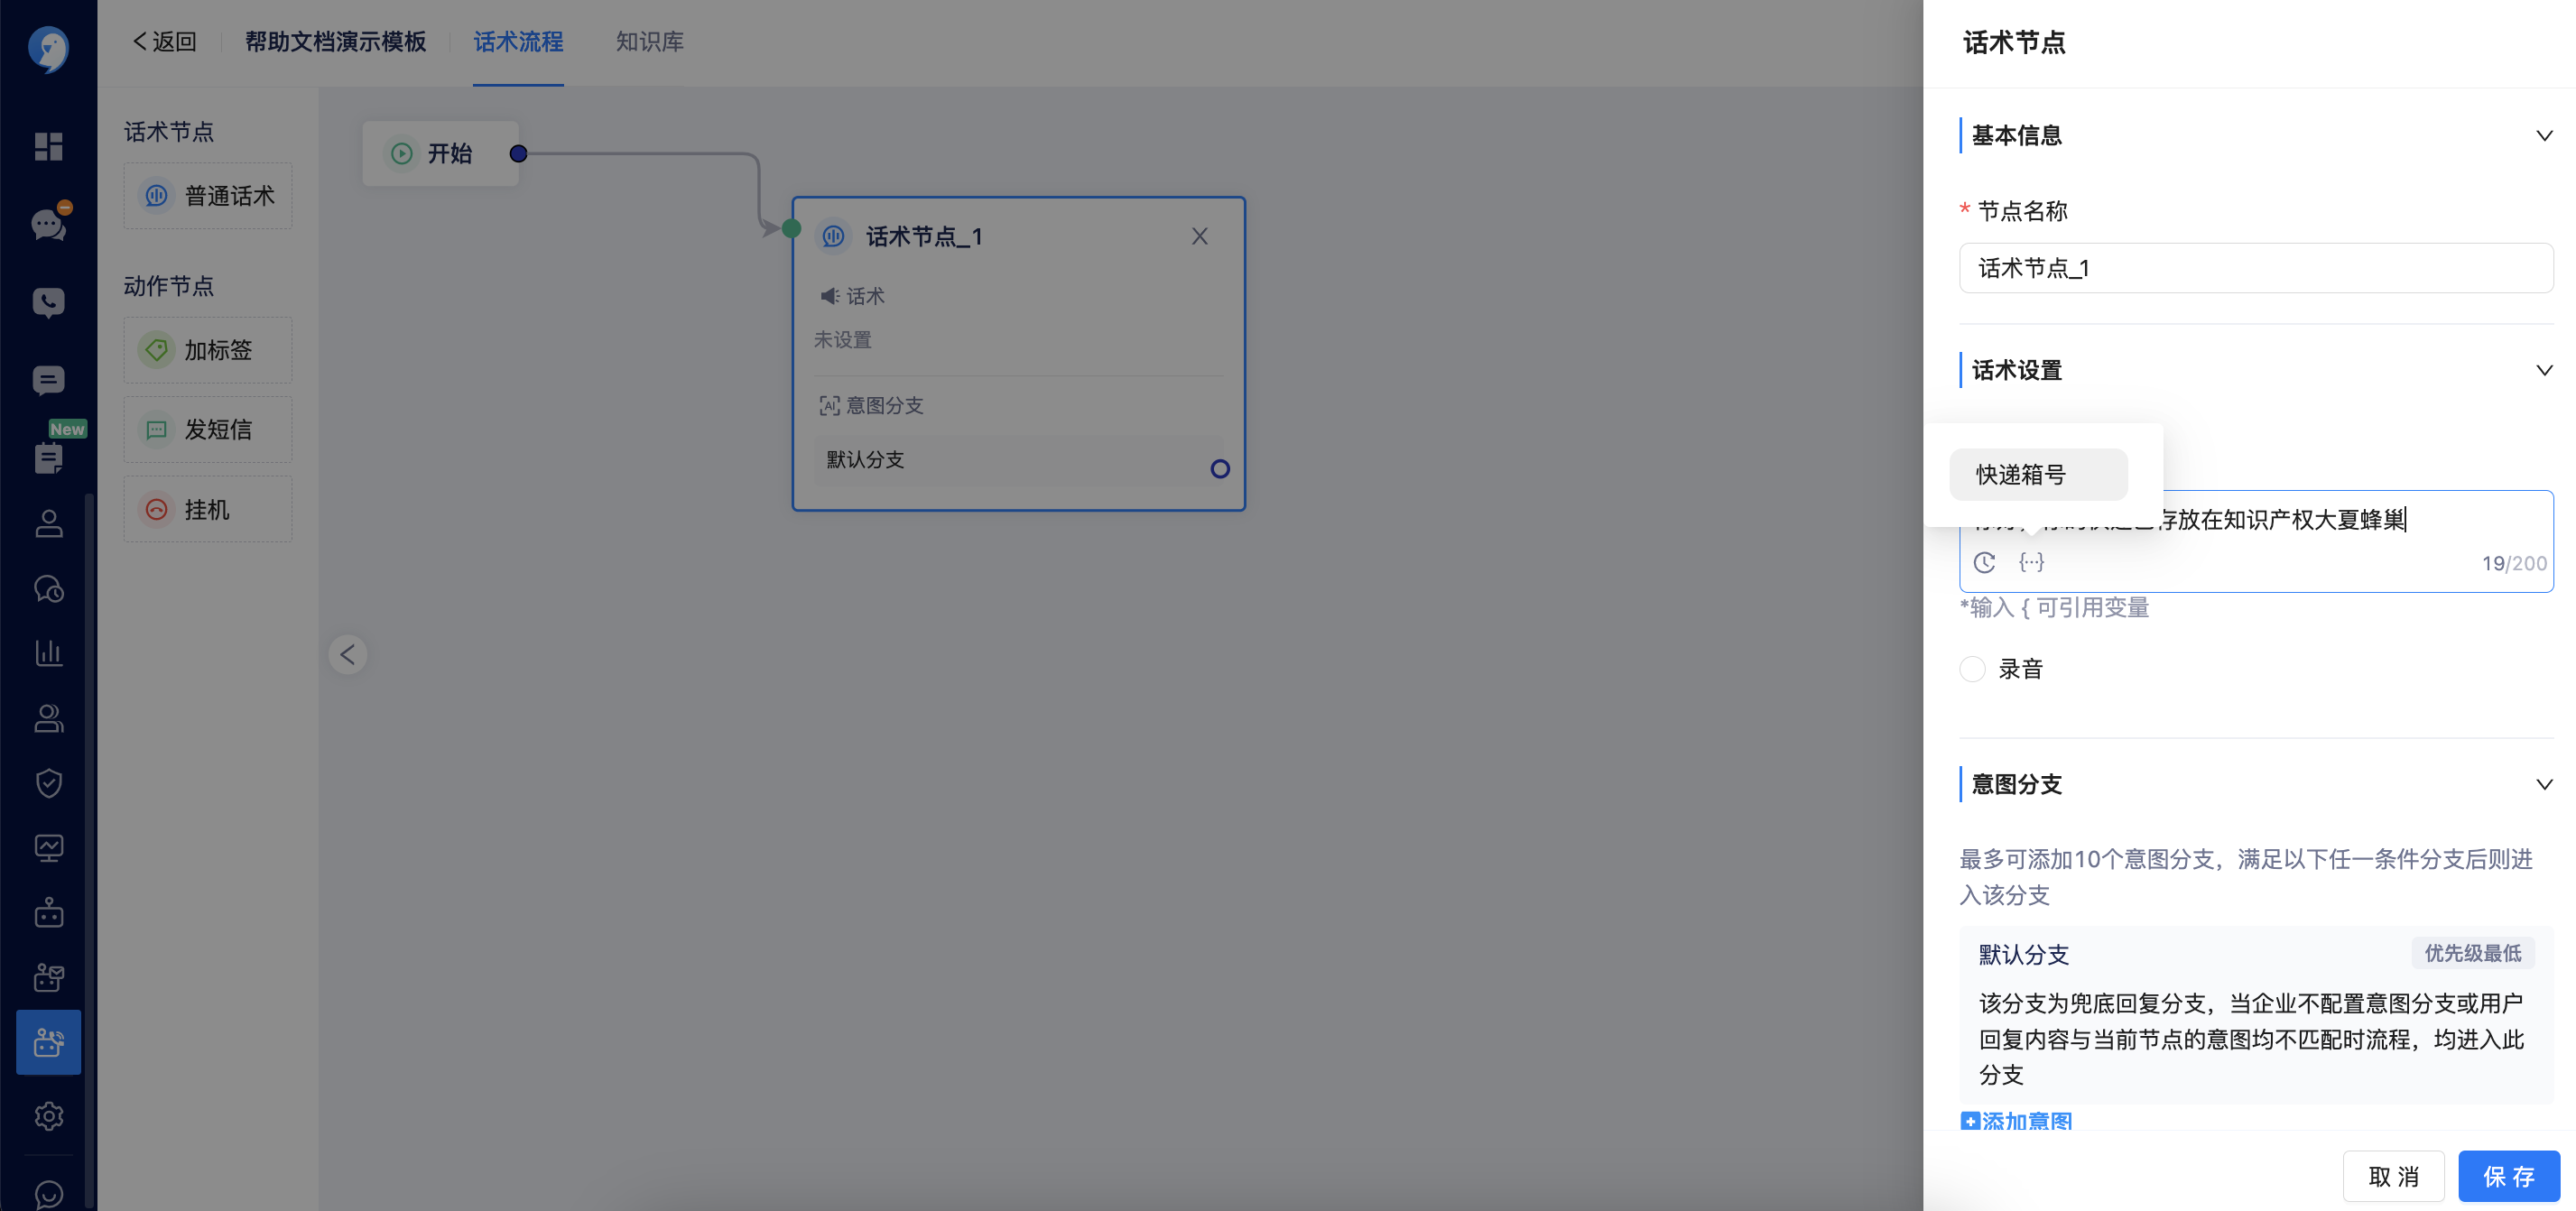Click the history clock icon in the script box

tap(1984, 563)
